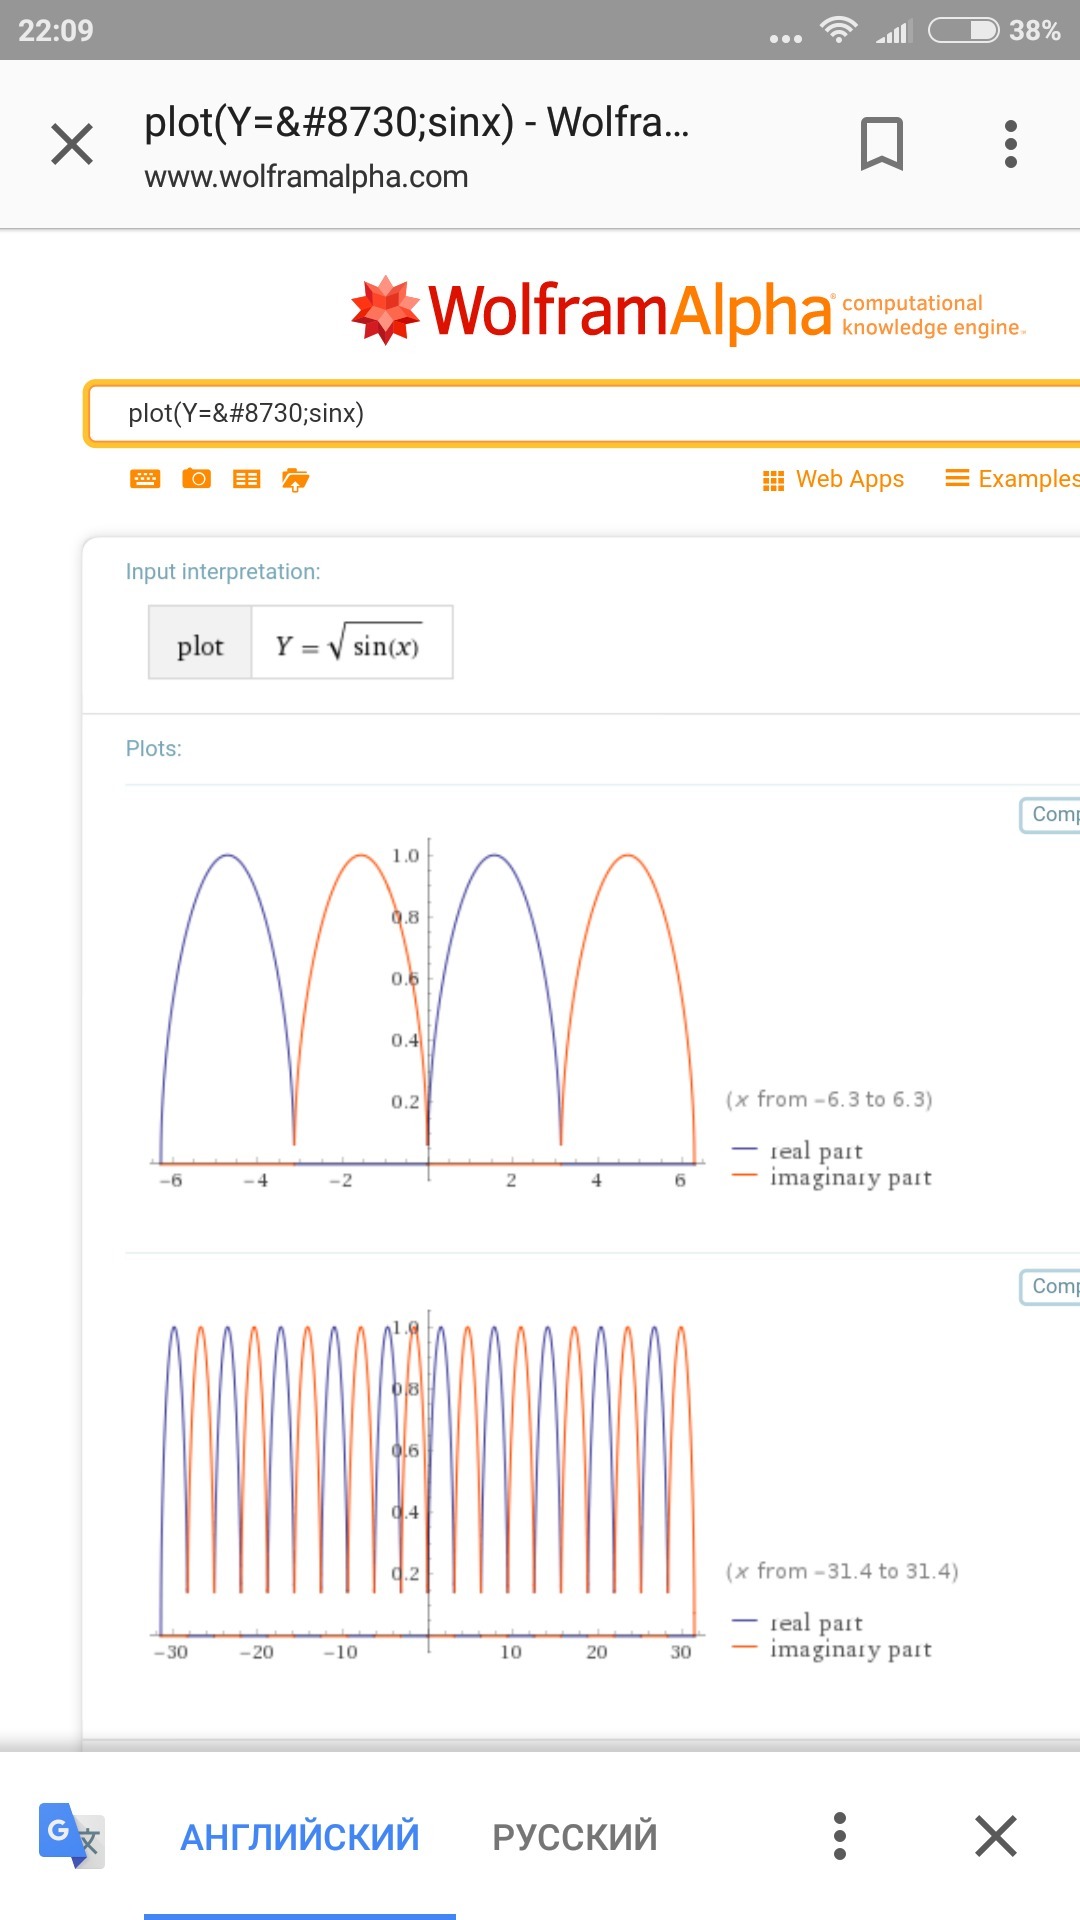Open the Examples menu
1080x1920 pixels.
(1012, 479)
